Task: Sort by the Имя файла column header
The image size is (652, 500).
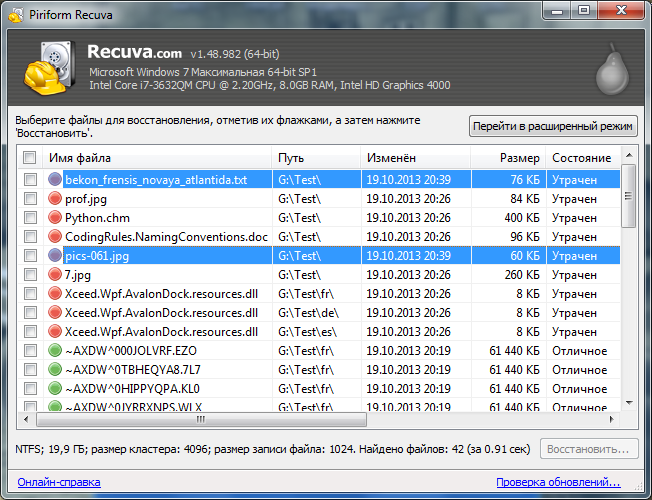Action: tap(157, 158)
